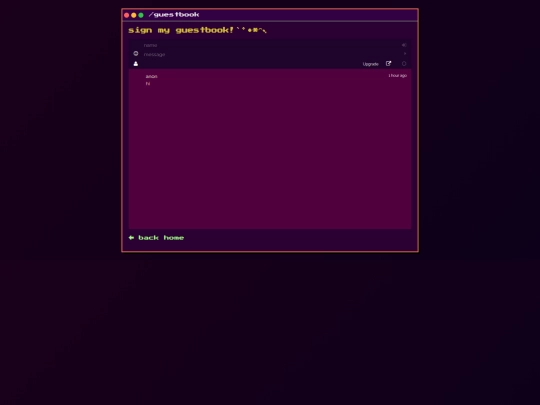This screenshot has height=405, width=540.
Task: Click the yellow minimize dot in titlebar
Action: click(x=134, y=15)
